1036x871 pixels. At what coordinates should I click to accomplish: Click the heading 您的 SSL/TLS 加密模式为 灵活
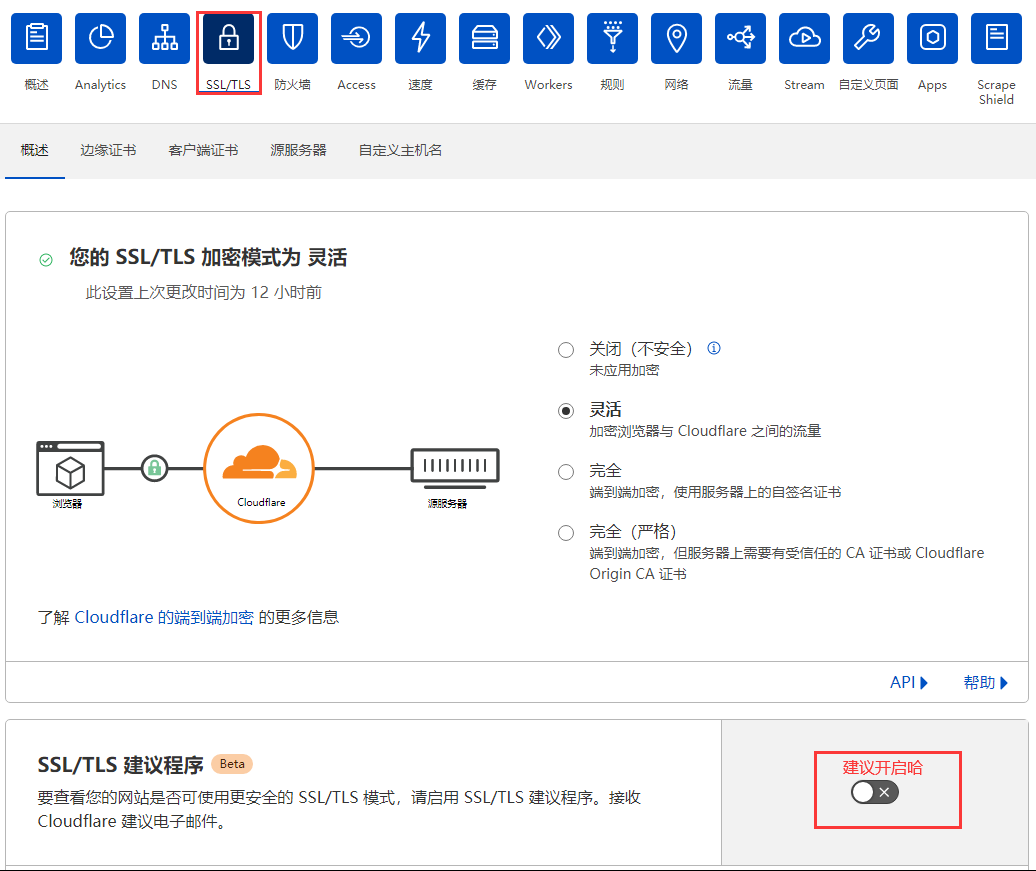pos(208,257)
